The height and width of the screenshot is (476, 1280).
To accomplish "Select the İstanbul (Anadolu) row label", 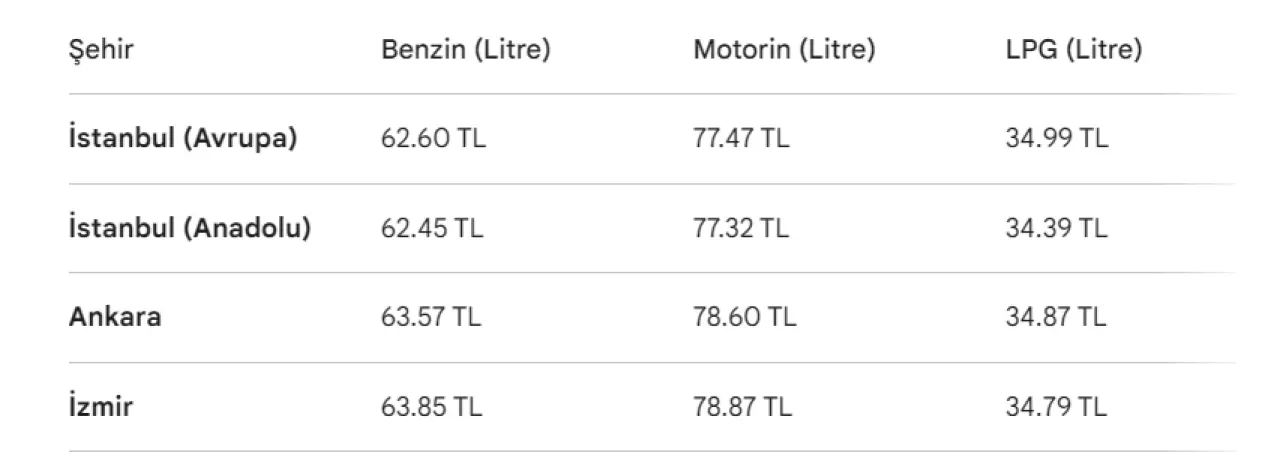I will [190, 228].
